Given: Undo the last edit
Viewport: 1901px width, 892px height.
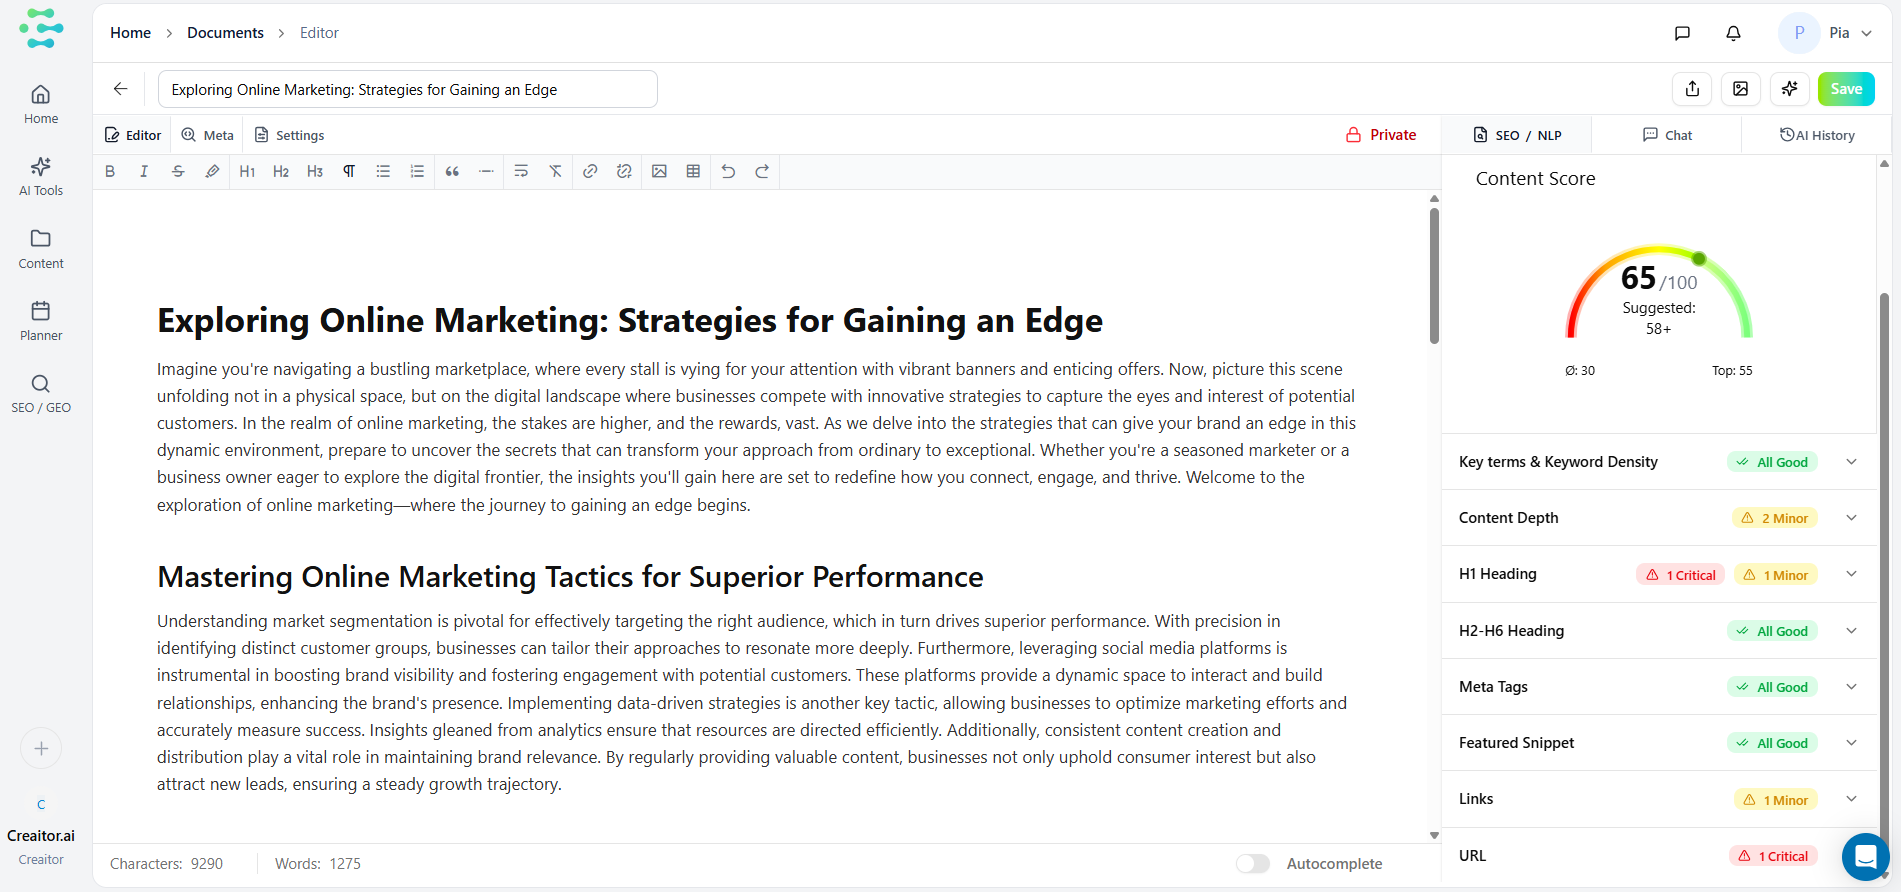Looking at the screenshot, I should [x=728, y=172].
